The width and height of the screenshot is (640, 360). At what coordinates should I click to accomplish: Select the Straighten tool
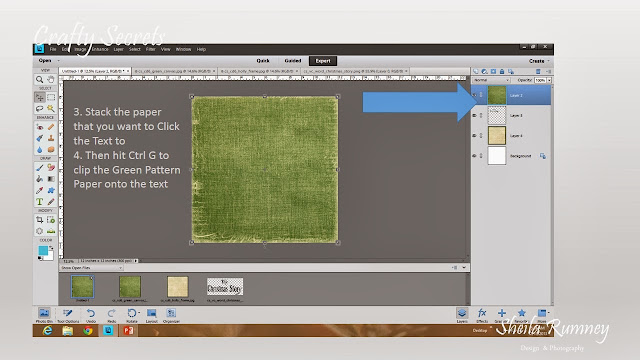pyautogui.click(x=51, y=231)
